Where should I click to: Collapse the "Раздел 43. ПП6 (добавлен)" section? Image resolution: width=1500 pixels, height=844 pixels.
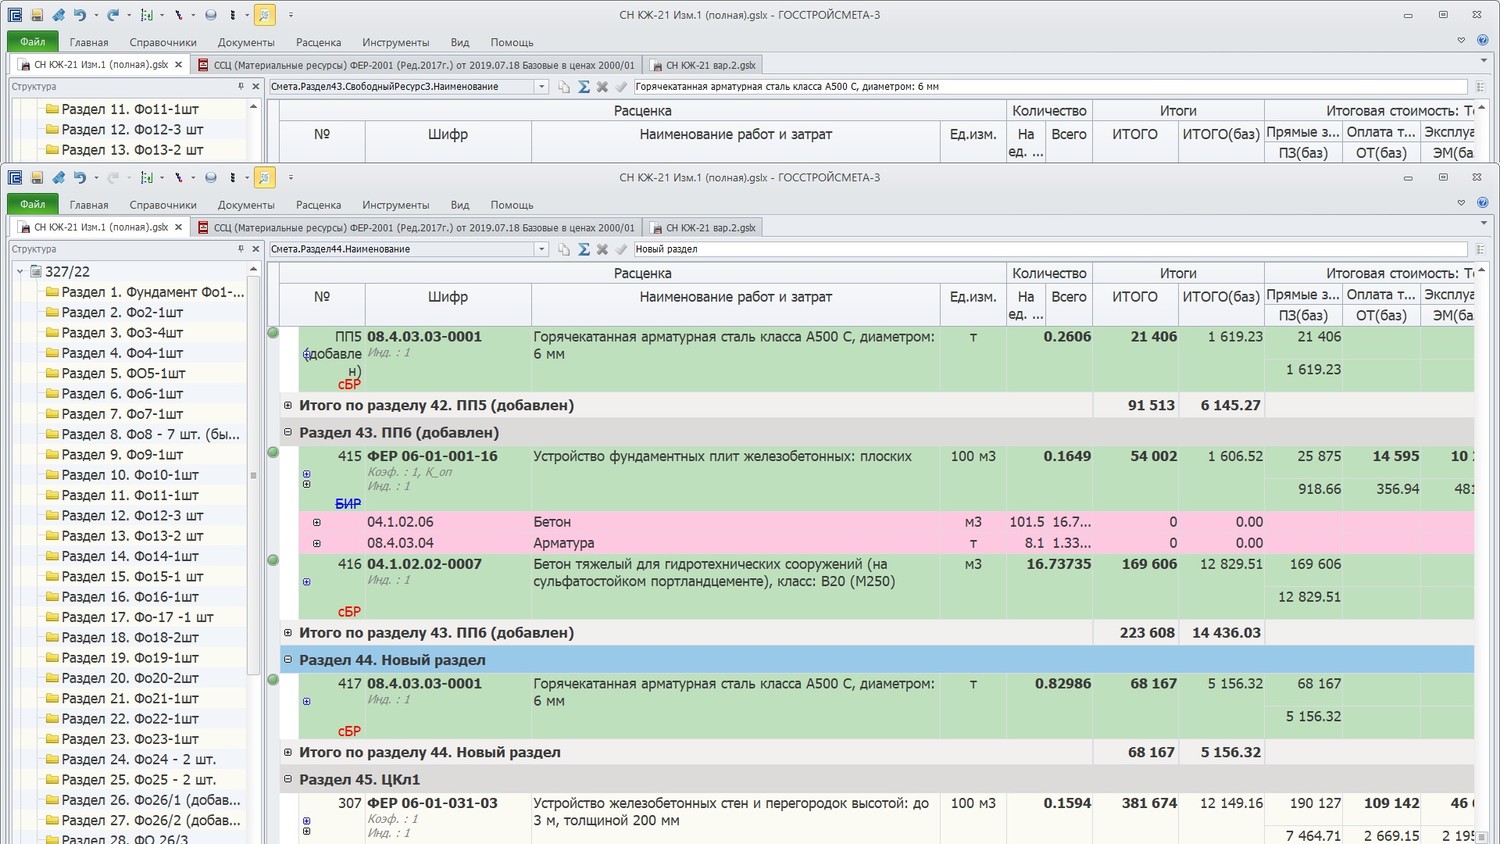[x=288, y=433]
